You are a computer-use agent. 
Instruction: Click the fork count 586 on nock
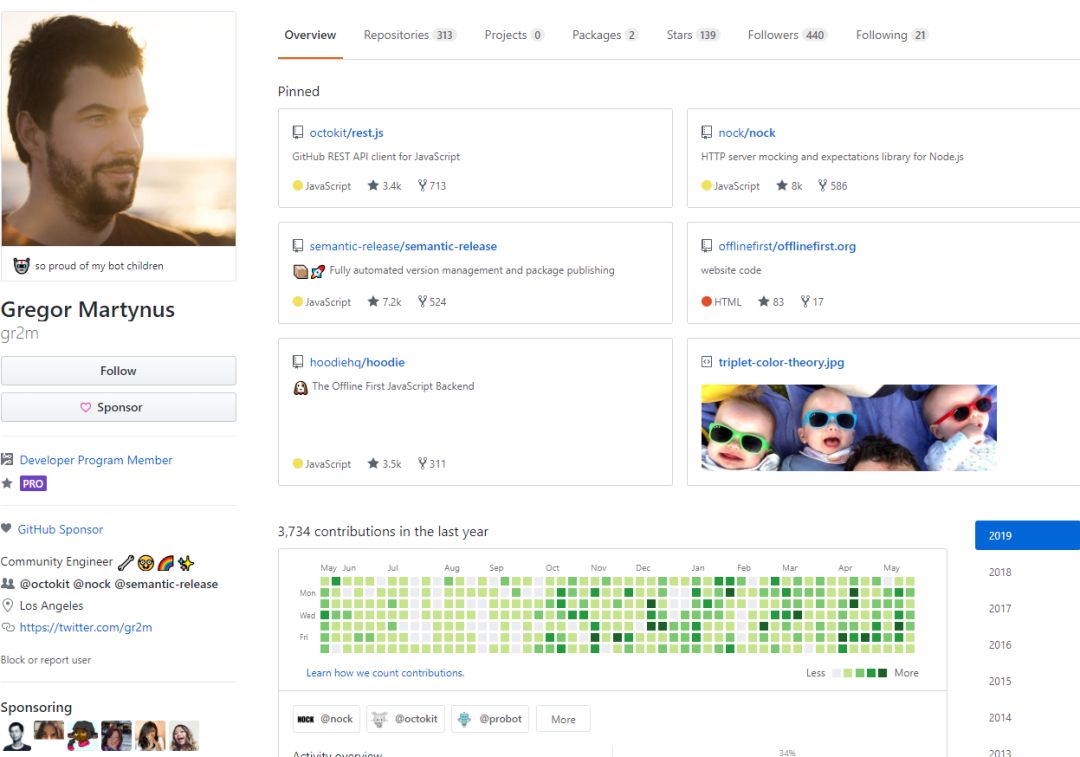point(833,185)
